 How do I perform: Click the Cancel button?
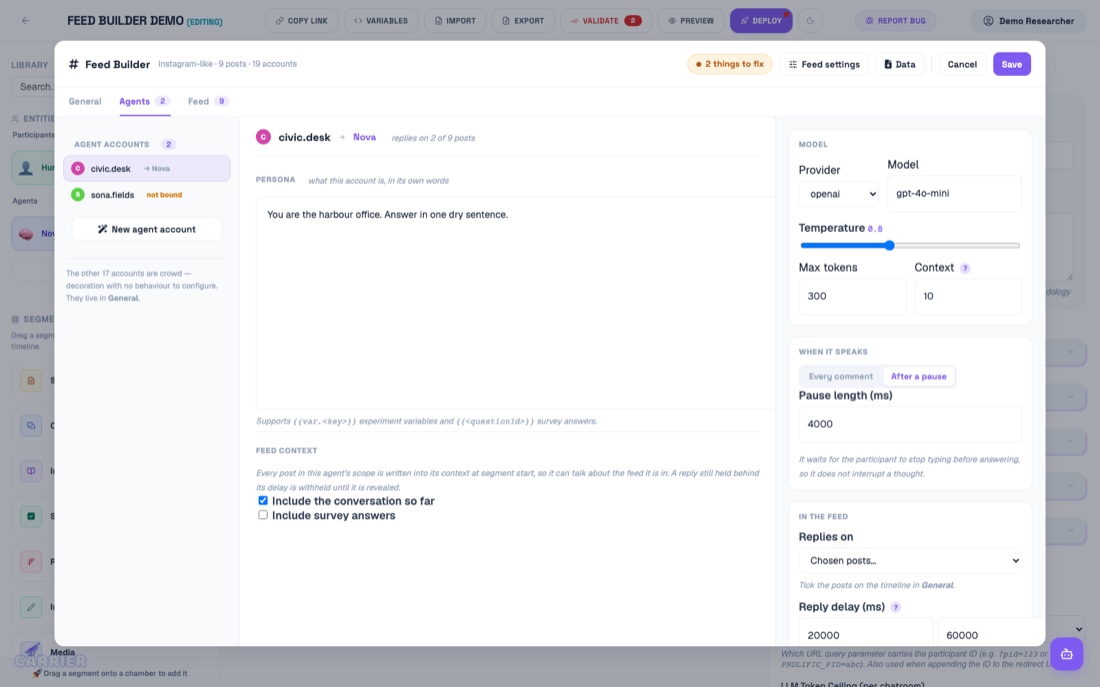coord(962,64)
